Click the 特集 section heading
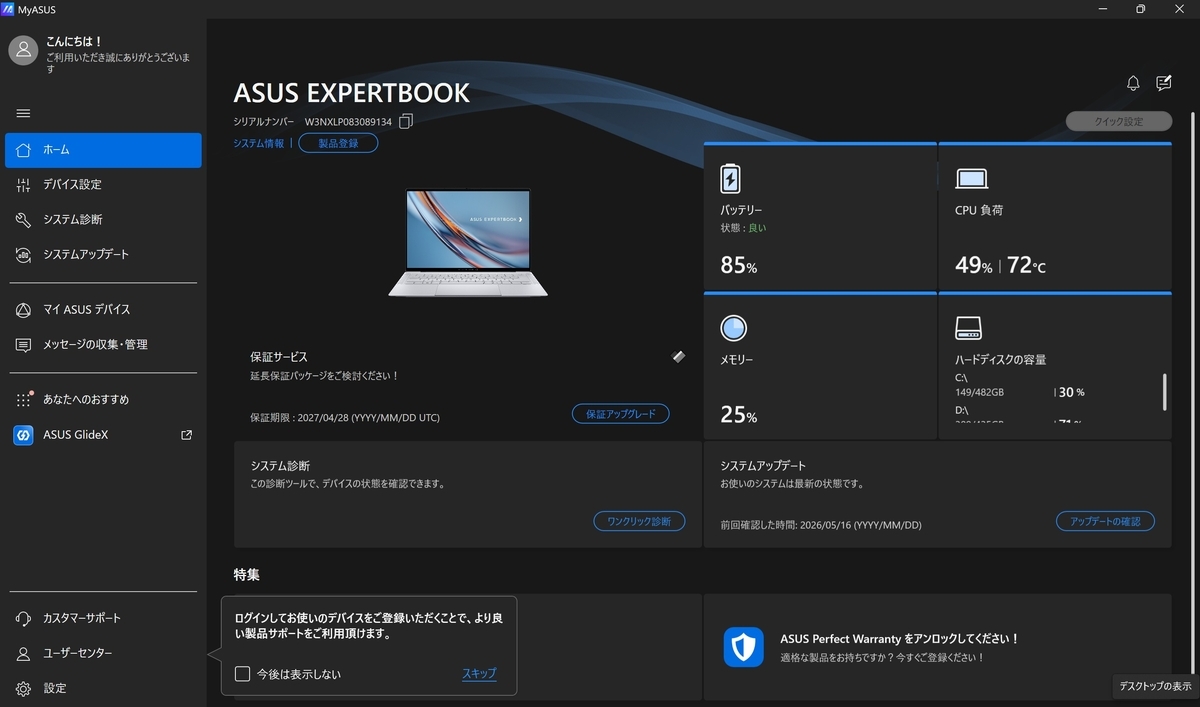 click(x=247, y=575)
